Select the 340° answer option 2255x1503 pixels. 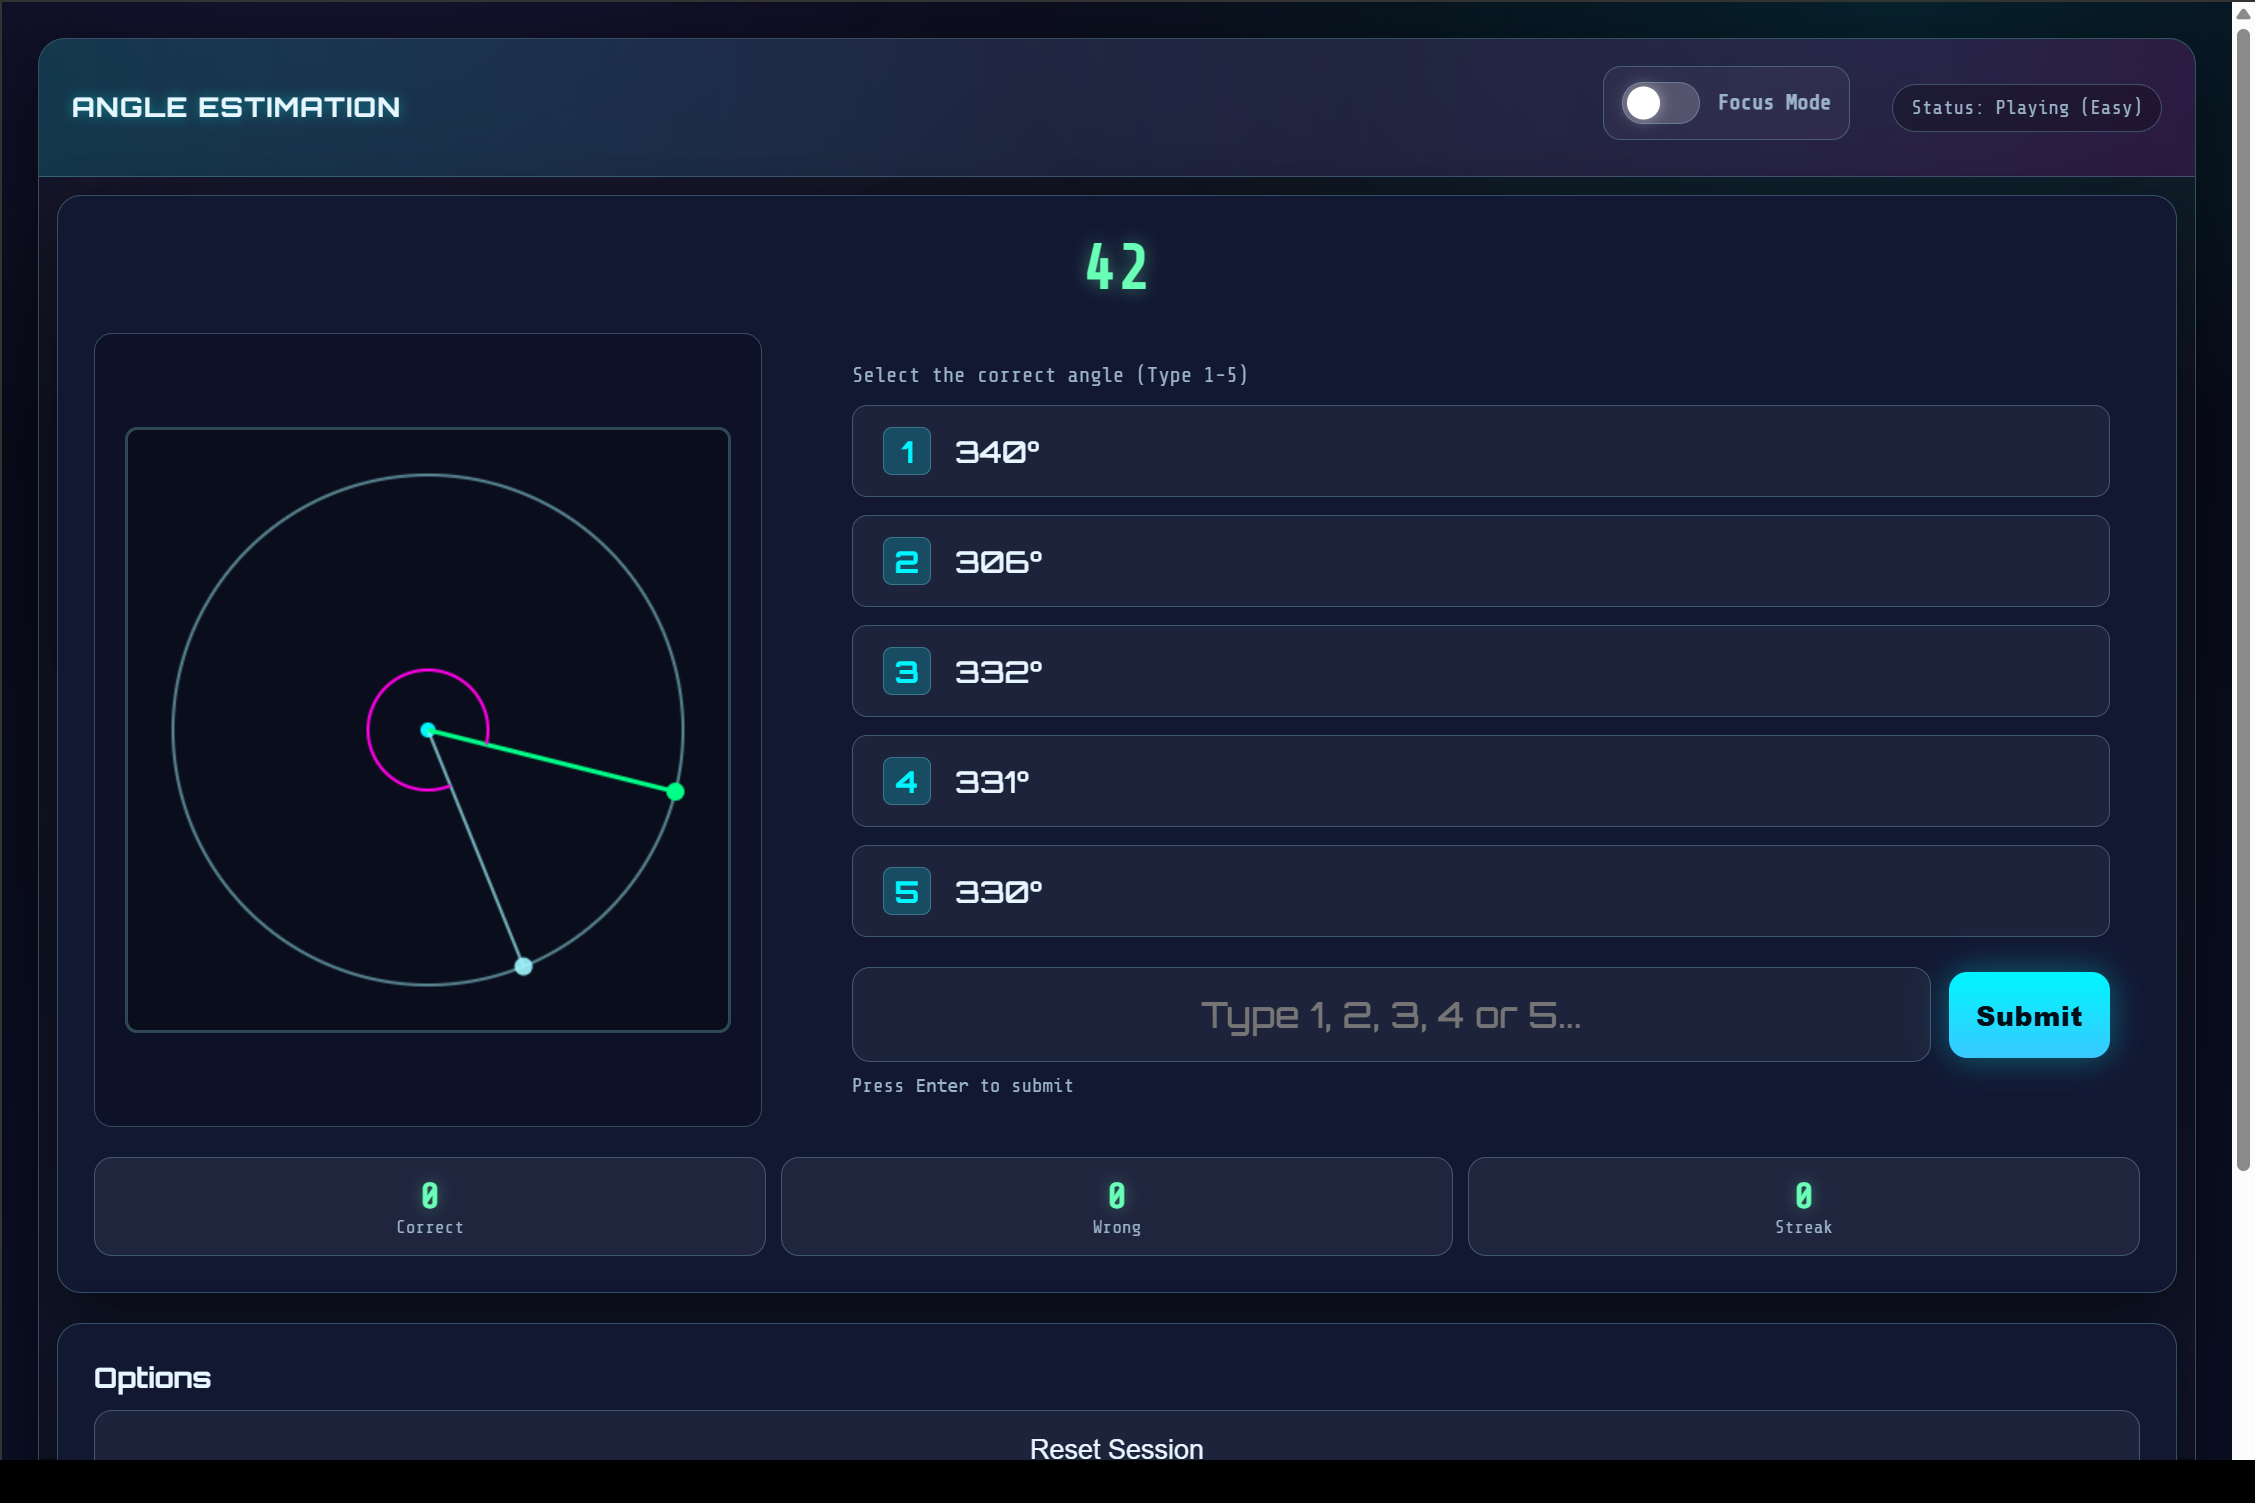pyautogui.click(x=1480, y=452)
